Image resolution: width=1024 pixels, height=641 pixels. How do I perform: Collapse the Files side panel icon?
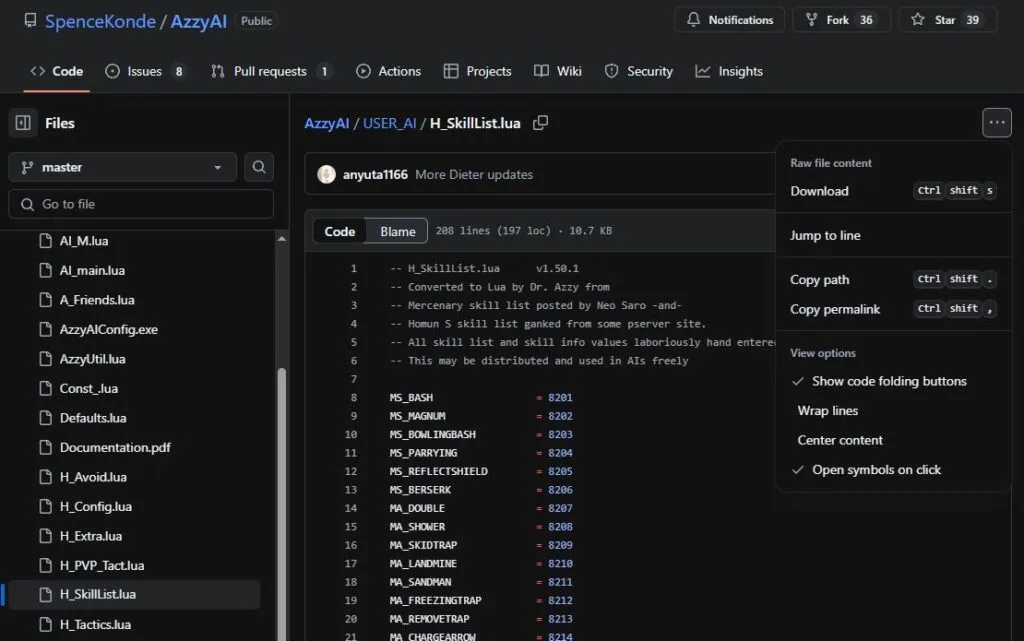pyautogui.click(x=23, y=123)
